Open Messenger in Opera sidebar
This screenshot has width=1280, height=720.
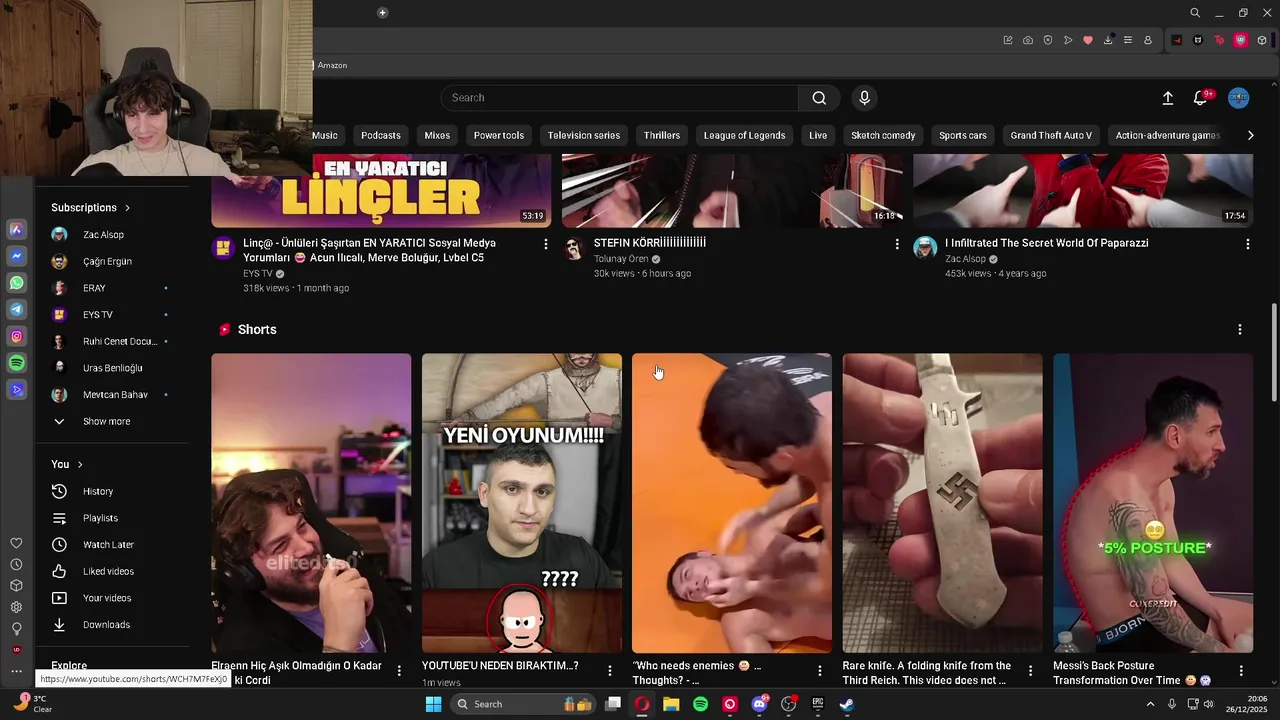pos(17,256)
